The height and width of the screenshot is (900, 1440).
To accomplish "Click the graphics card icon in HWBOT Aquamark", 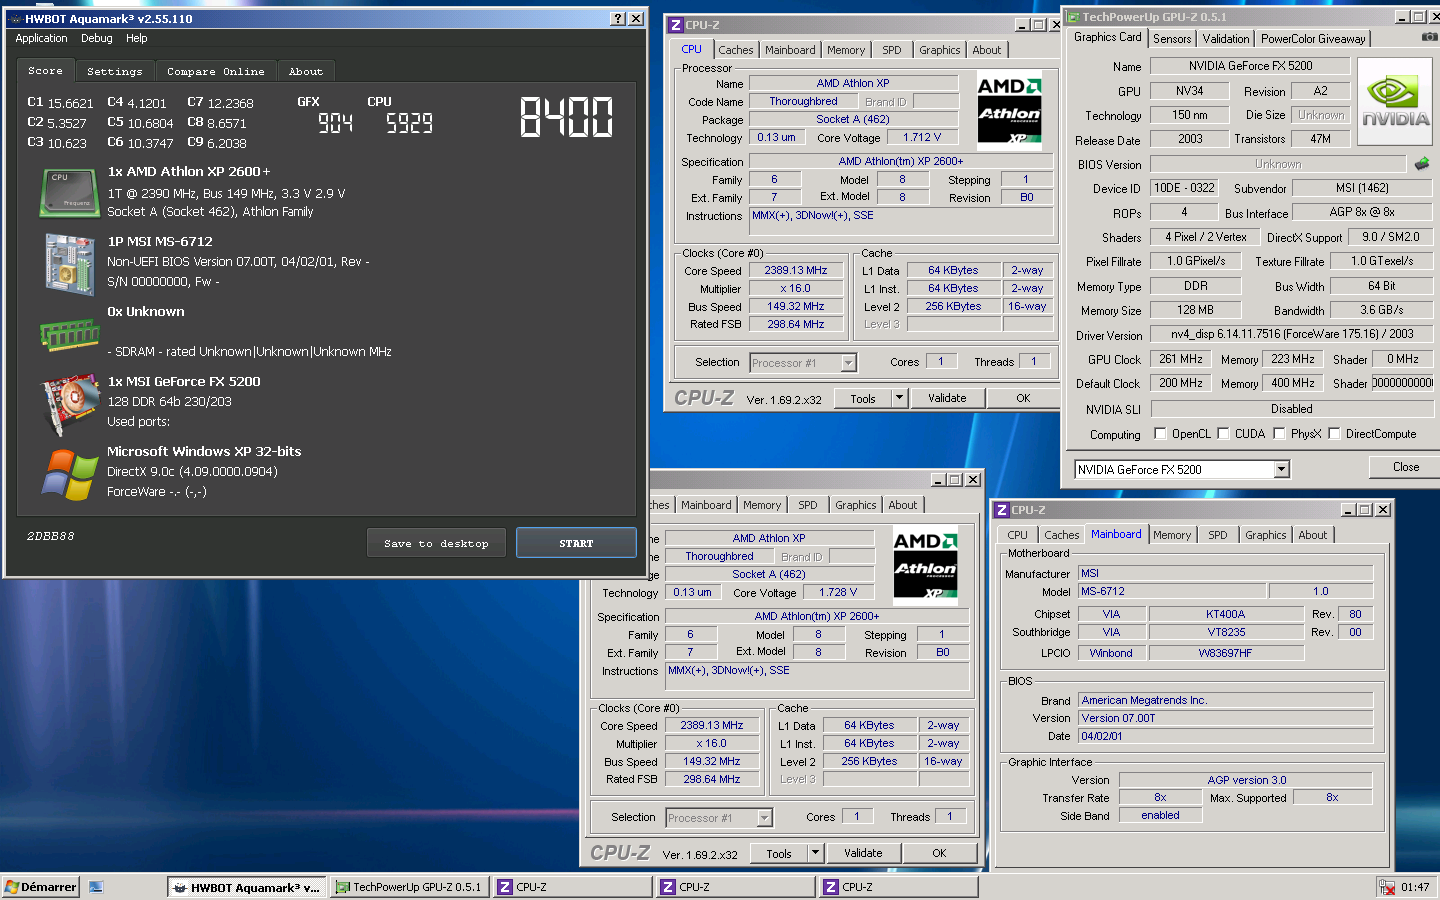I will pyautogui.click(x=69, y=404).
